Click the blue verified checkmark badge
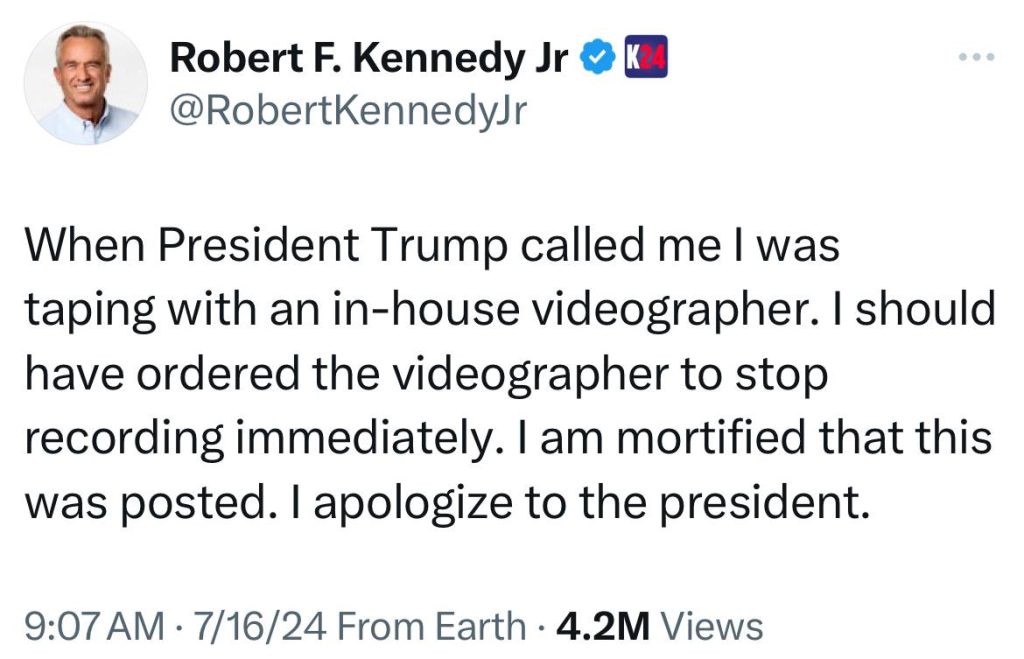 click(x=597, y=61)
